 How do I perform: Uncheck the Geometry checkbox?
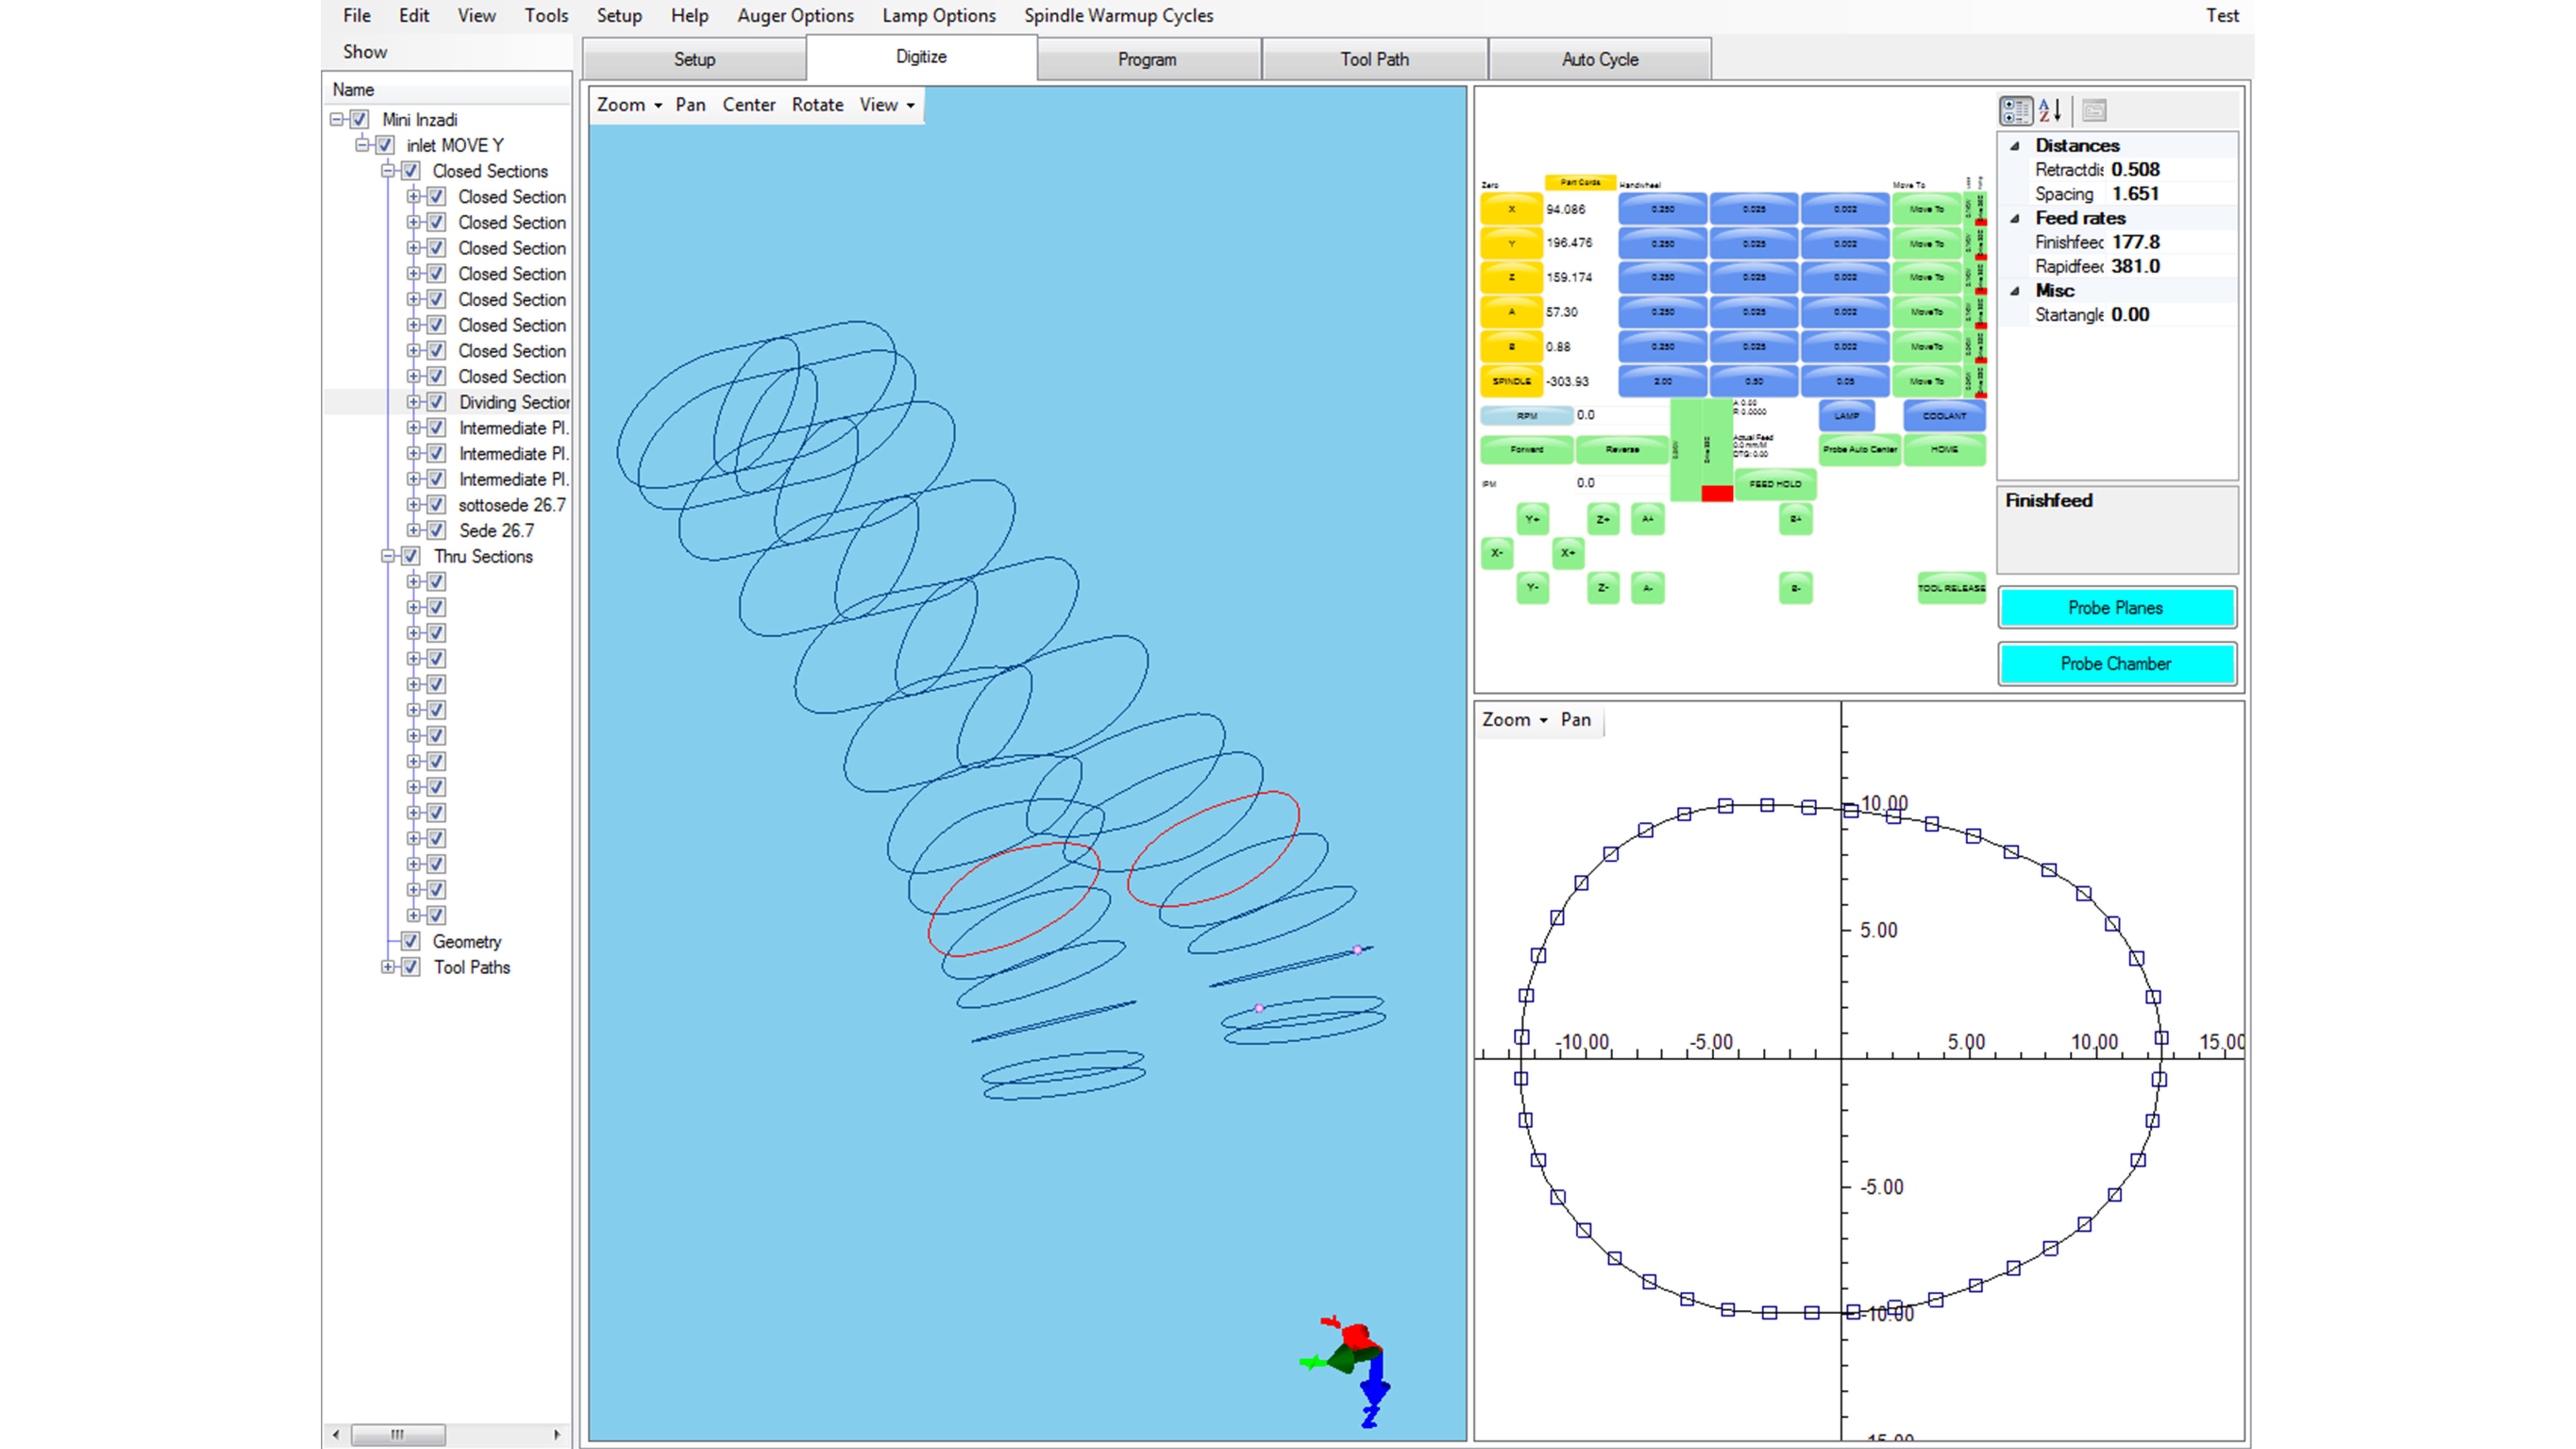point(410,941)
